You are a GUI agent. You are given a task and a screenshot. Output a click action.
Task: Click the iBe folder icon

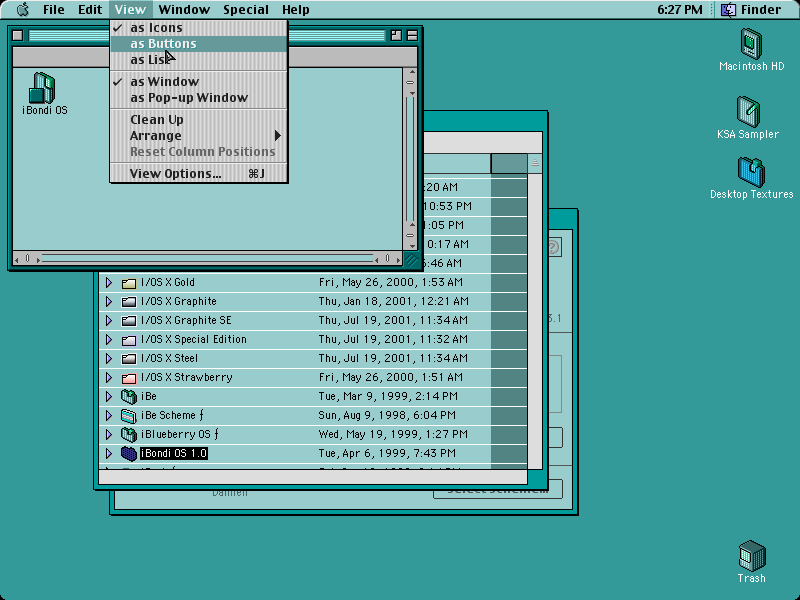129,396
